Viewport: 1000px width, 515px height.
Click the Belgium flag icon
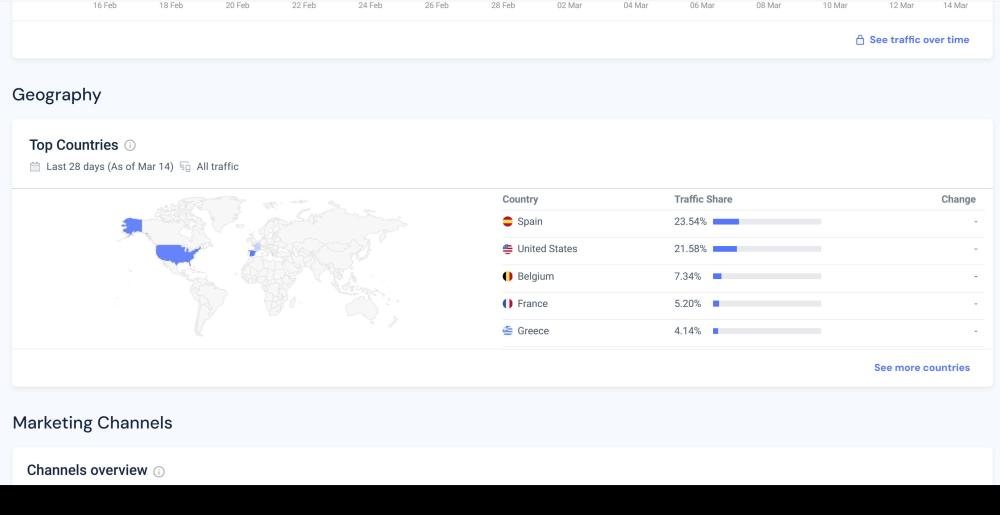point(507,276)
